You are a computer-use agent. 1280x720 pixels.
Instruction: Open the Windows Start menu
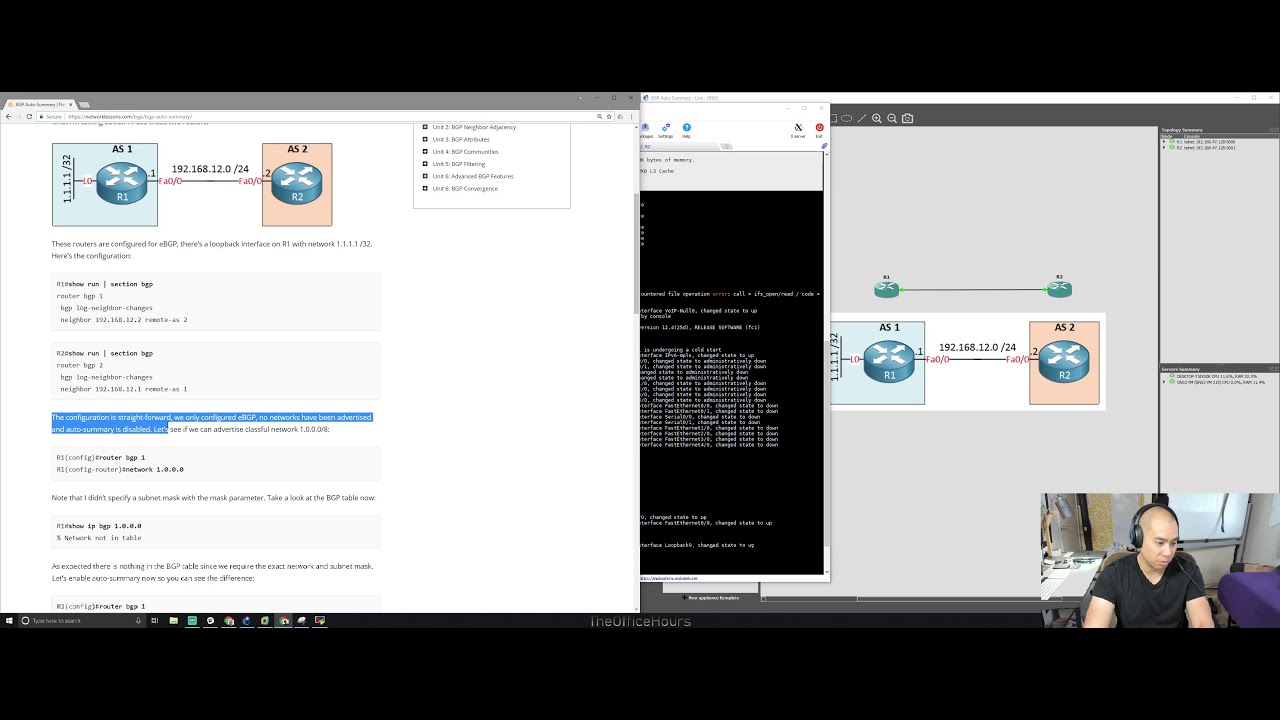(9, 620)
